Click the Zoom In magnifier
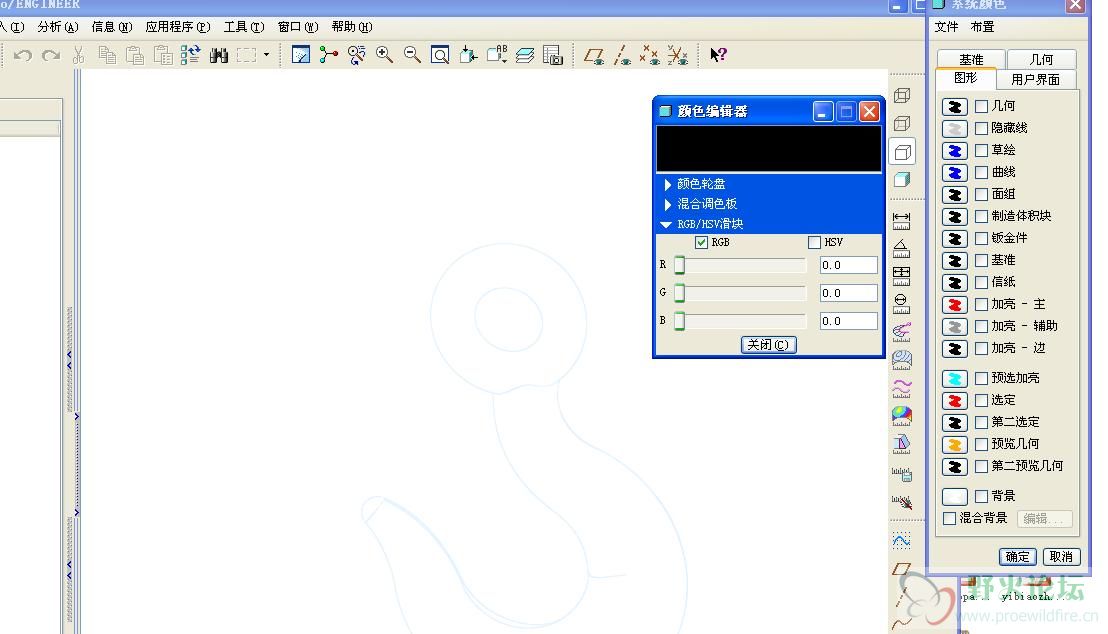 (x=384, y=55)
